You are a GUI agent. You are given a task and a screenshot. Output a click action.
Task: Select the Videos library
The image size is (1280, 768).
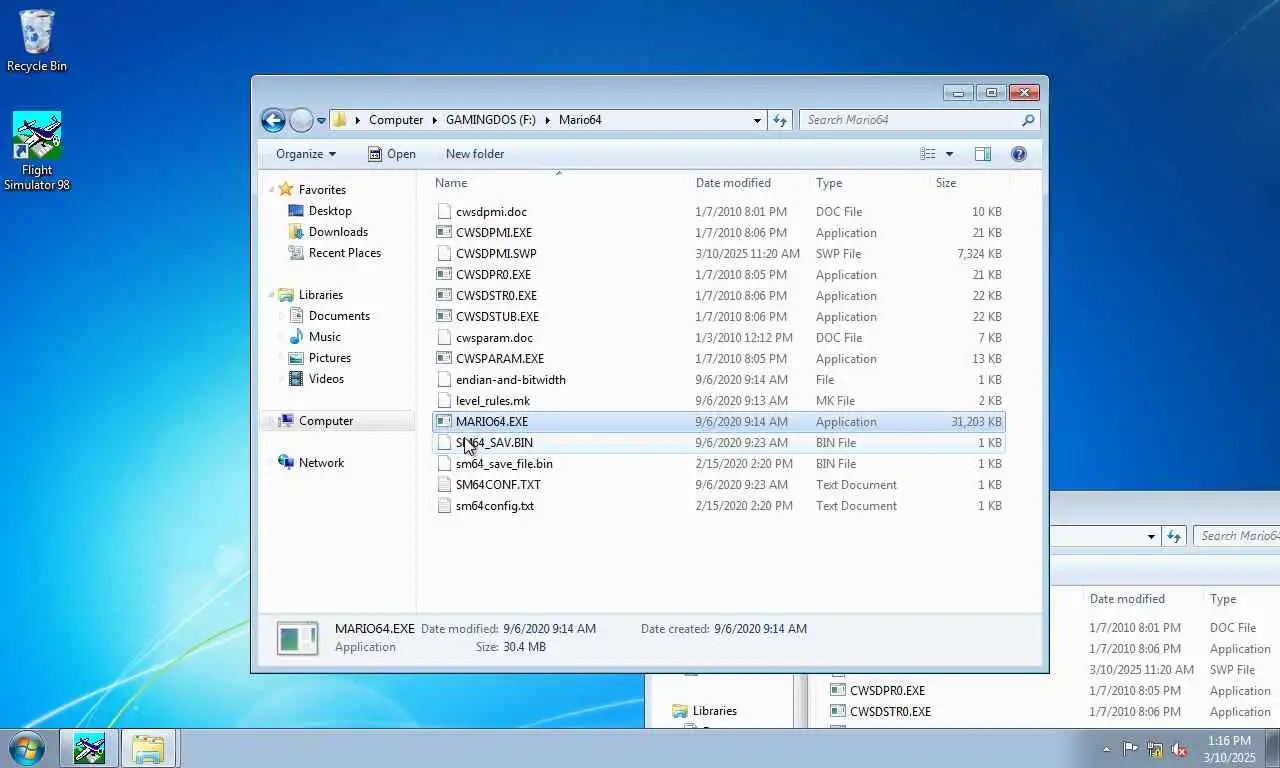tap(326, 379)
